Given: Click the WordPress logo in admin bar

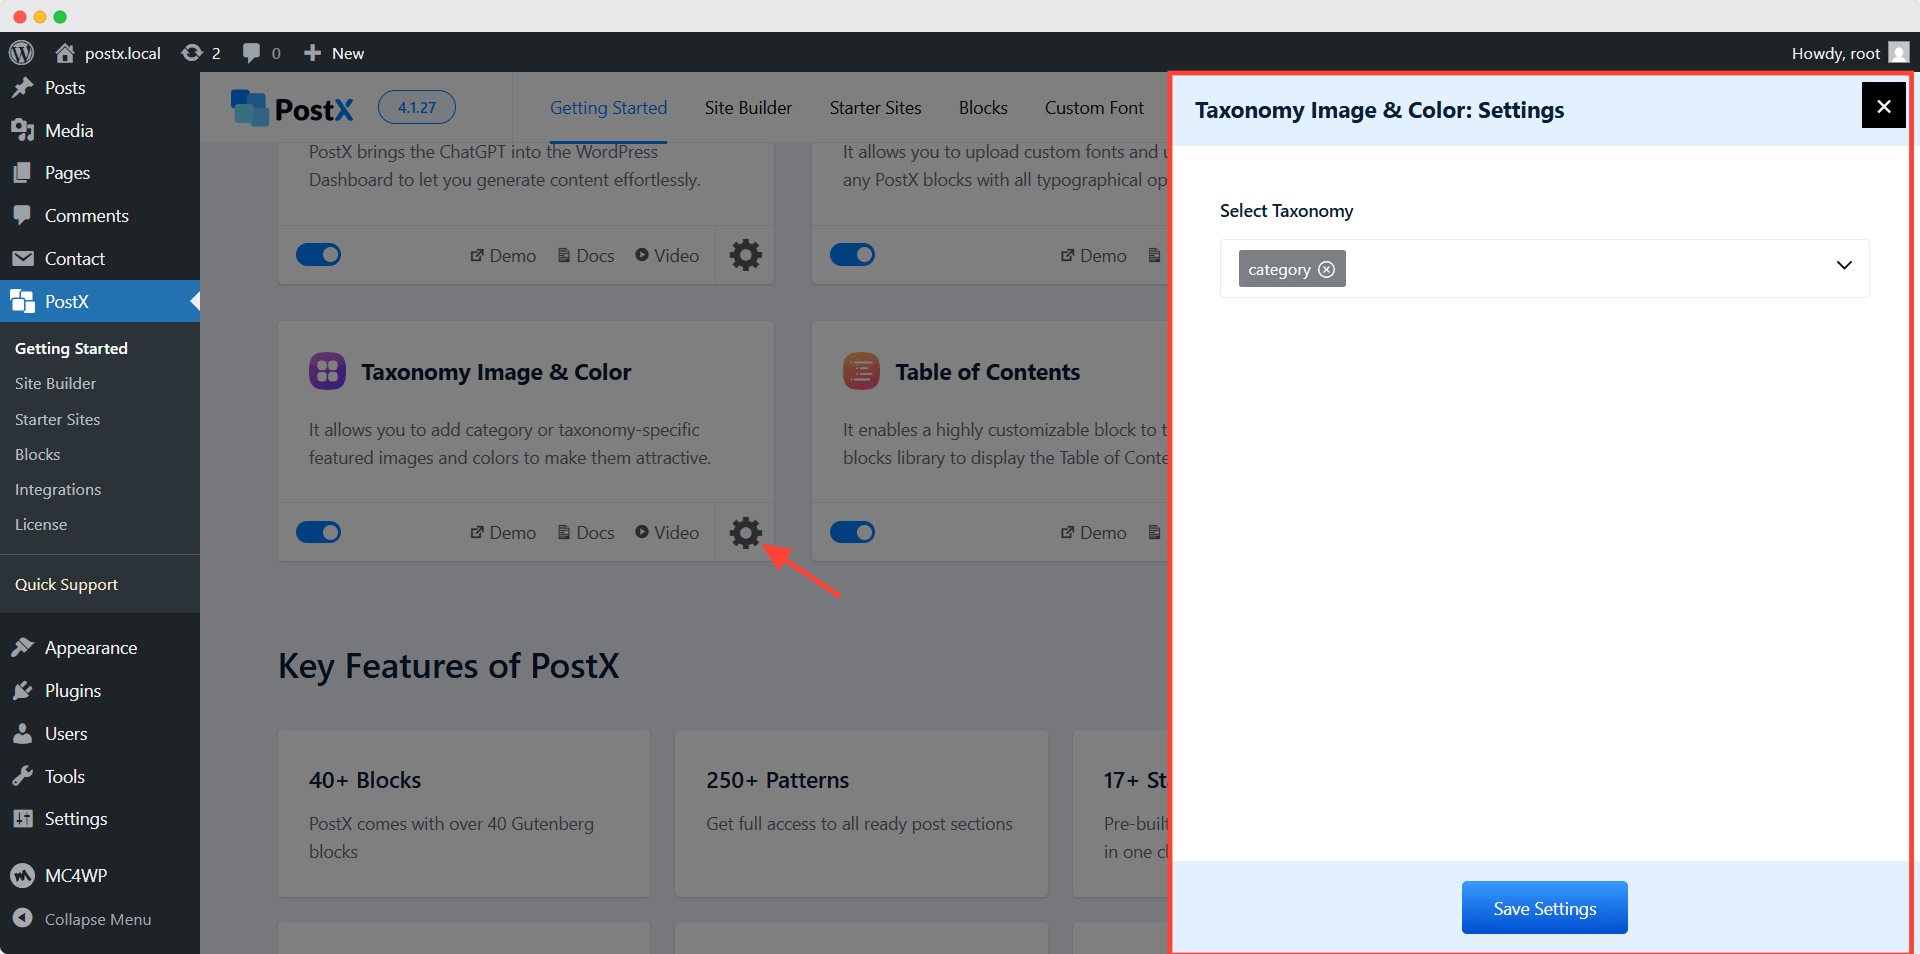Looking at the screenshot, I should [x=22, y=53].
